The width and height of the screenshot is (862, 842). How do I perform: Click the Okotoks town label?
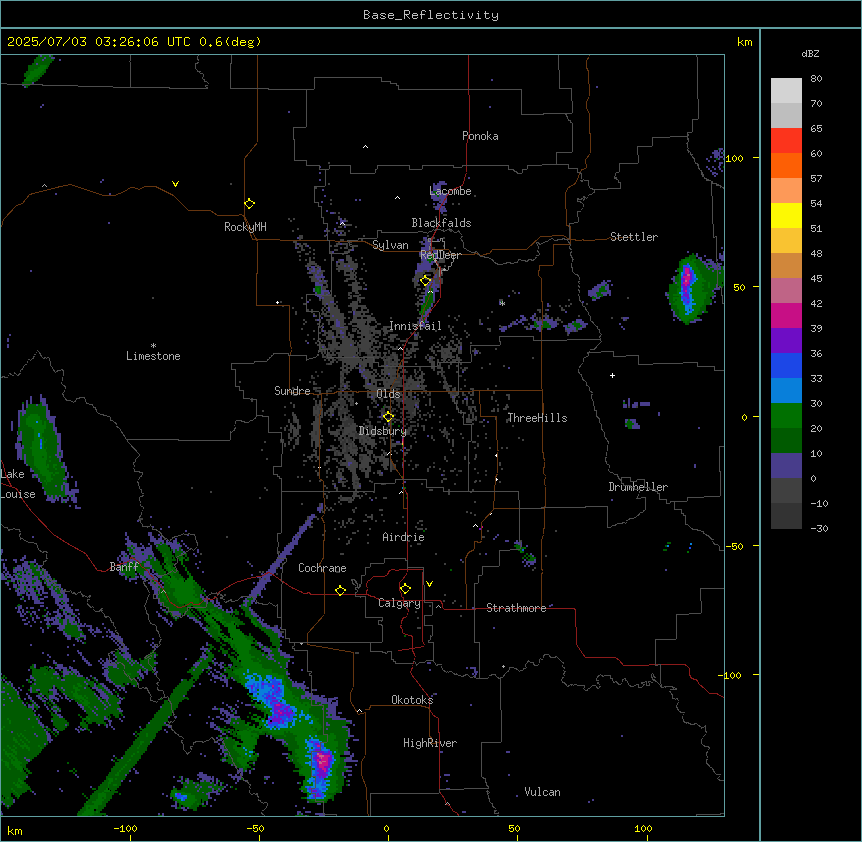pos(412,700)
